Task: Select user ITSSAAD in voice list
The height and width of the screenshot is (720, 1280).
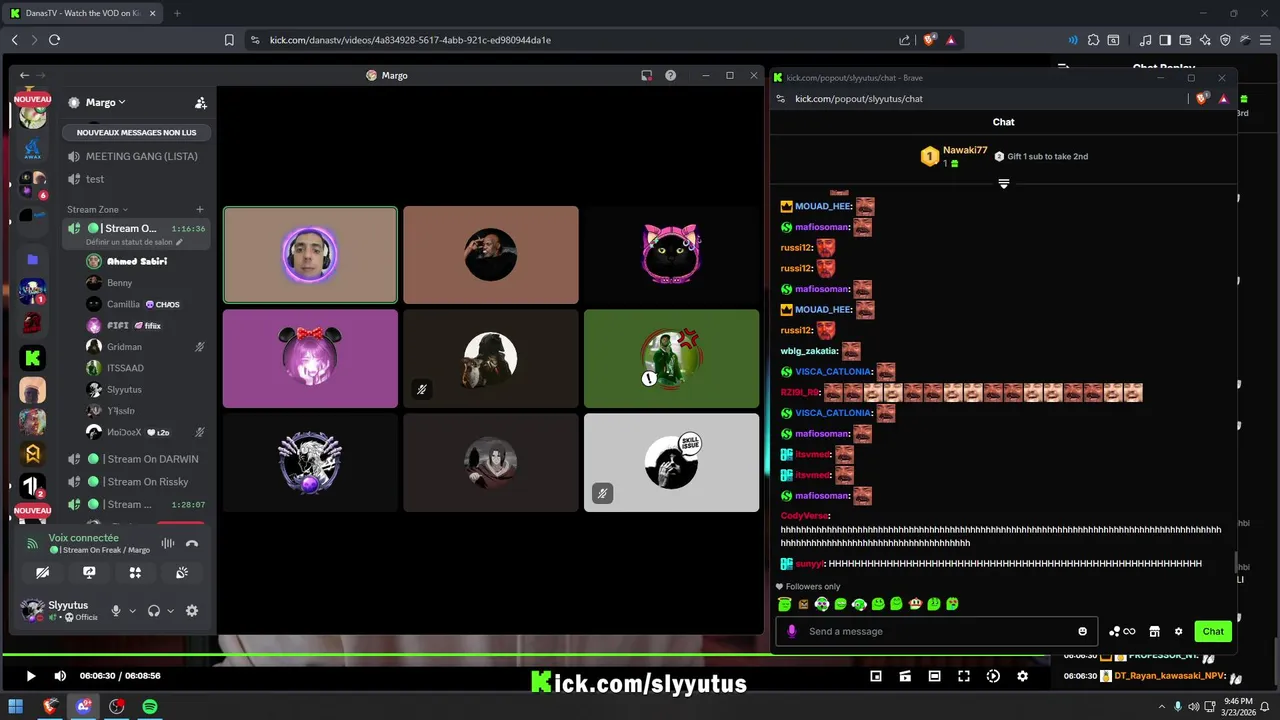Action: (136, 368)
